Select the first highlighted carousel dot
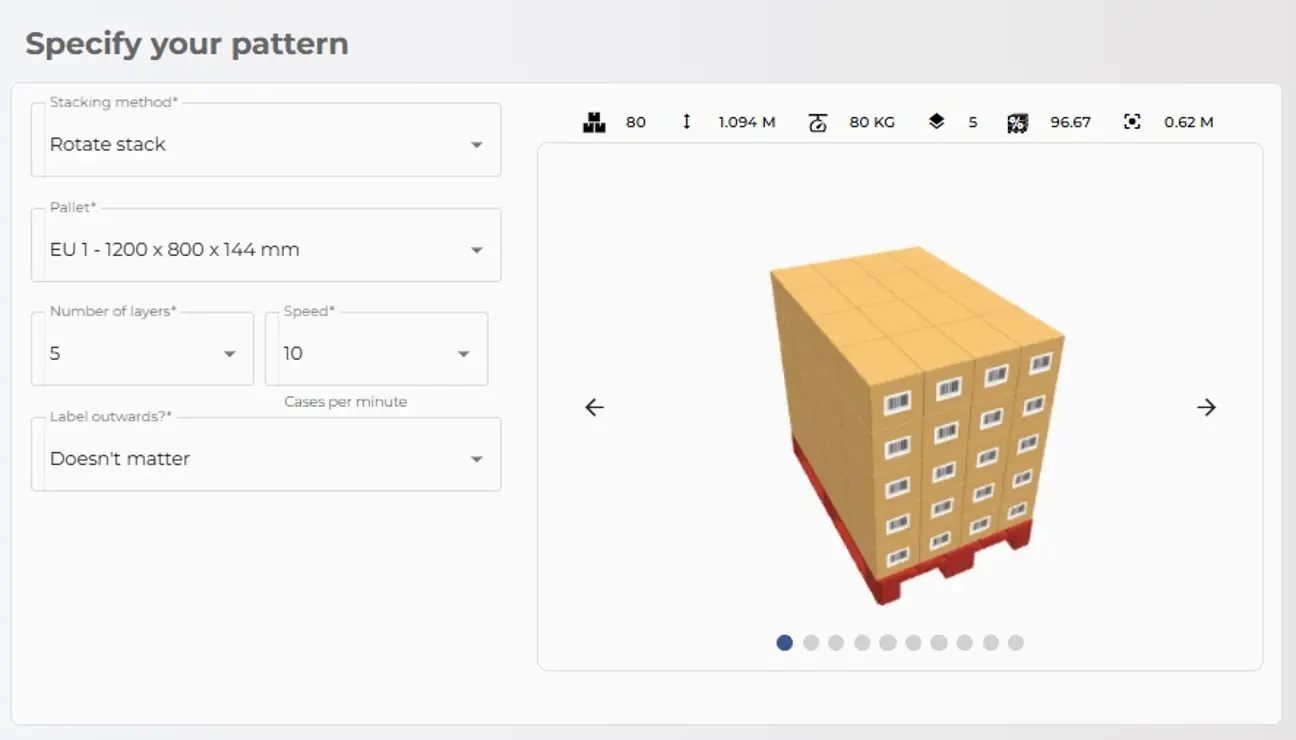The height and width of the screenshot is (740, 1296). pyautogui.click(x=785, y=643)
